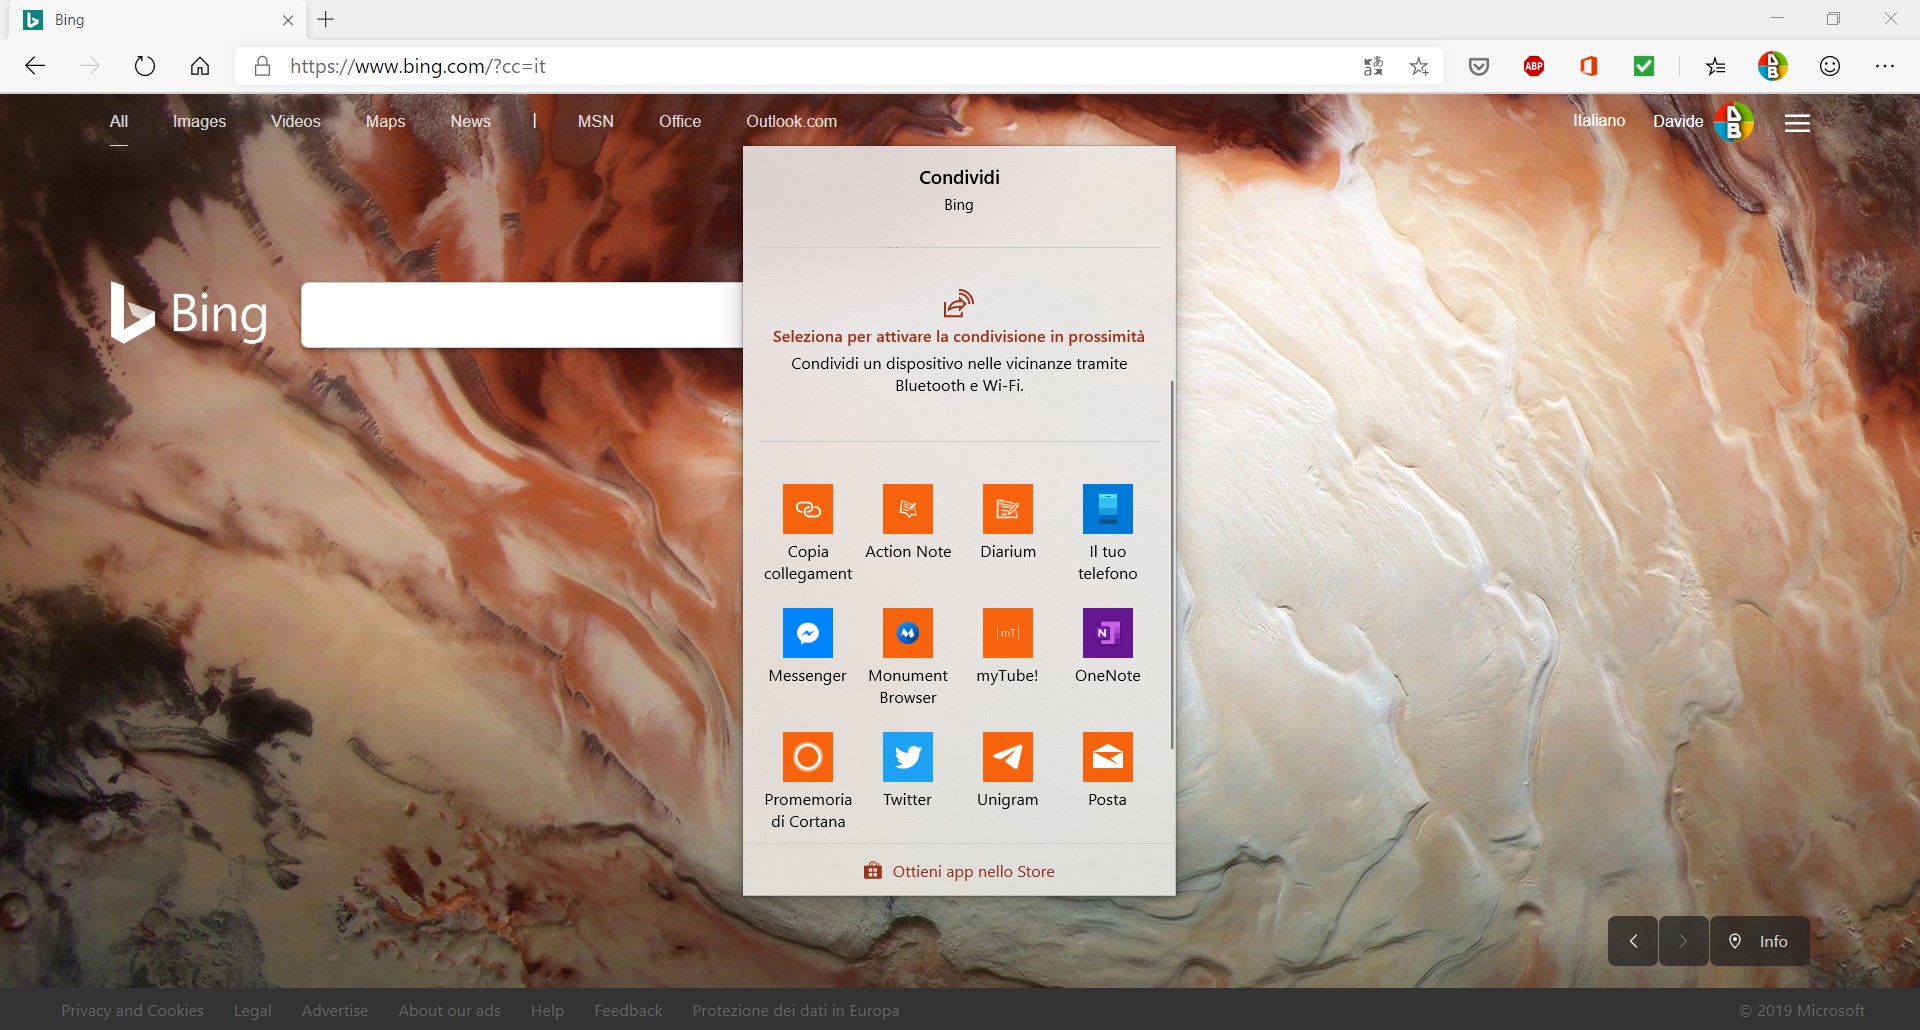The width and height of the screenshot is (1920, 1030).
Task: Click the Bing logo
Action: [x=189, y=313]
